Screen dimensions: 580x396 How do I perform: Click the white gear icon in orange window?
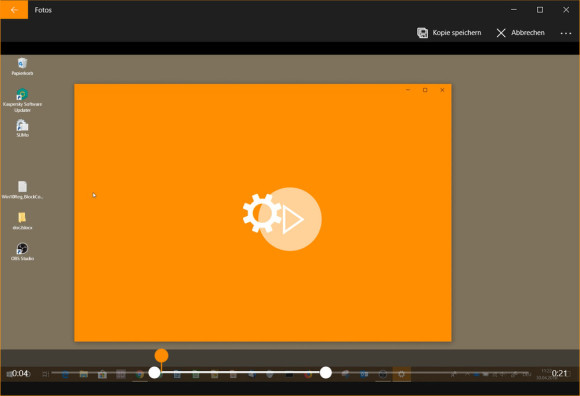click(x=262, y=213)
